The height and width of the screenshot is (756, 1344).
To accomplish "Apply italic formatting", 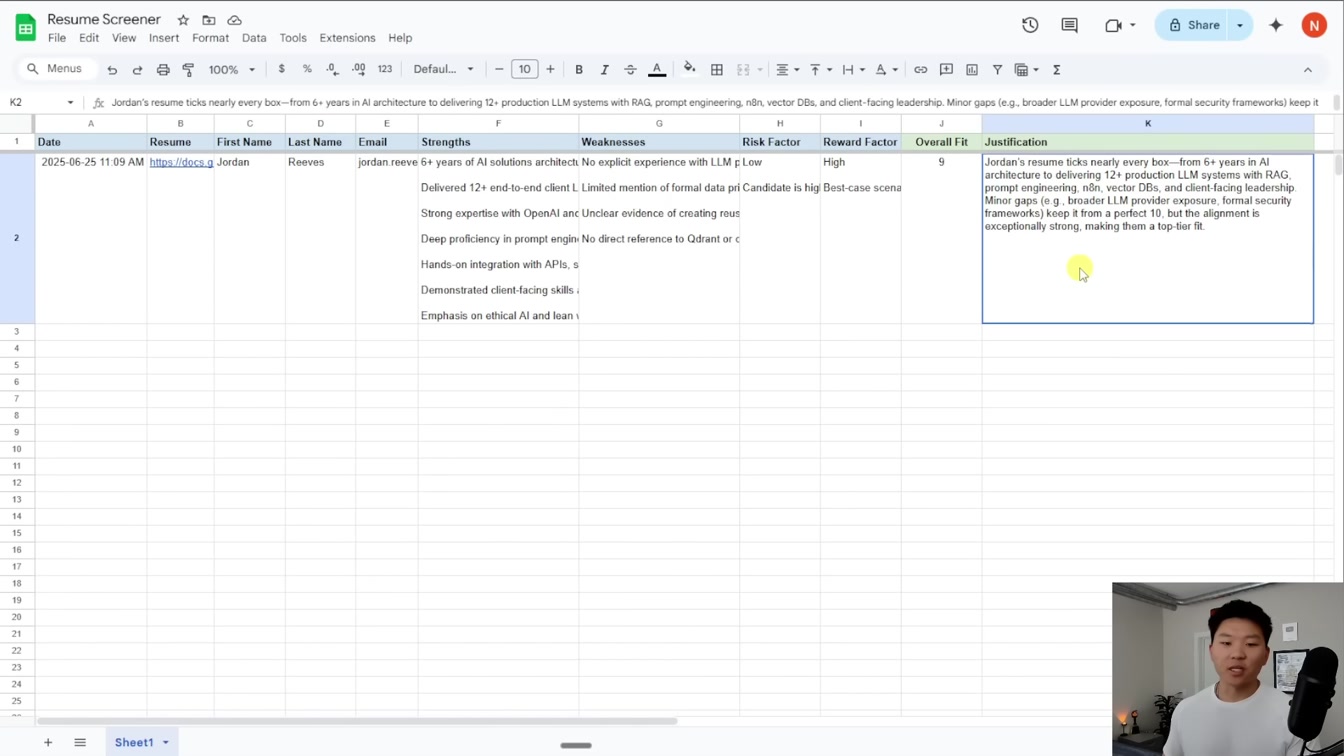I will pos(604,69).
